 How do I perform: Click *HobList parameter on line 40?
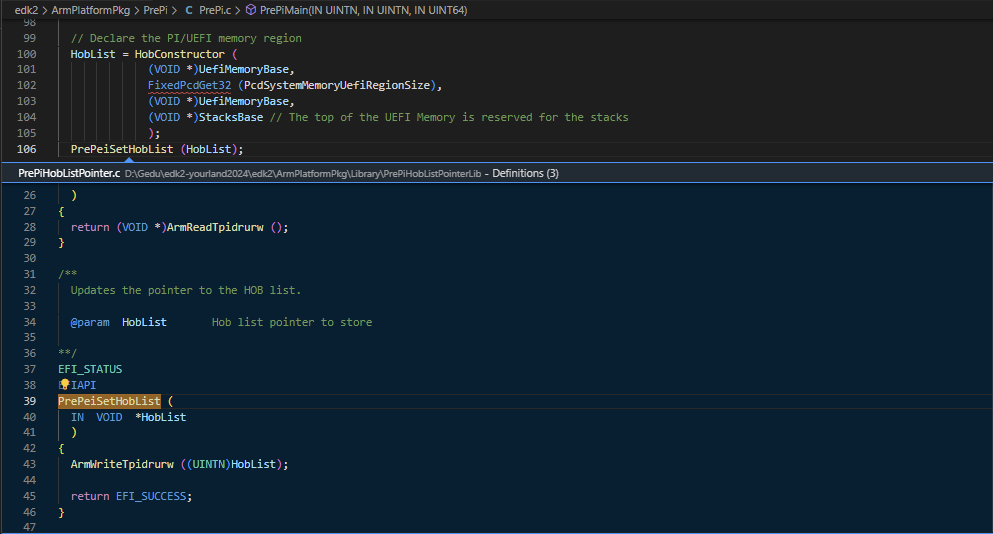coord(161,417)
